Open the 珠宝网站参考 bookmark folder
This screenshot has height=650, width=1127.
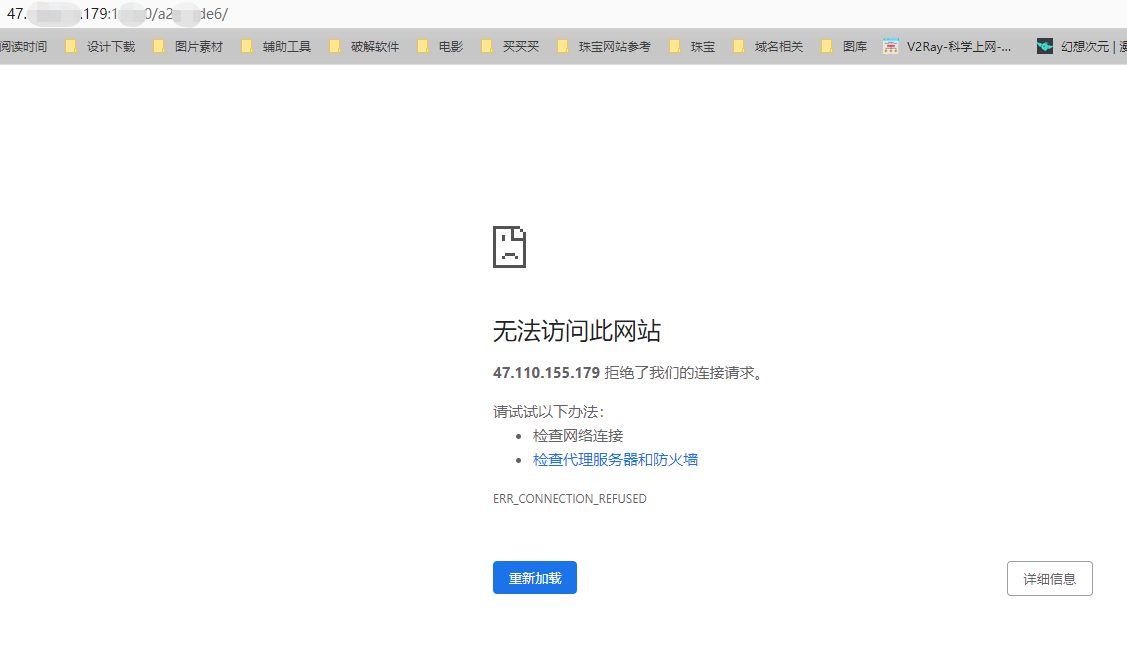604,47
